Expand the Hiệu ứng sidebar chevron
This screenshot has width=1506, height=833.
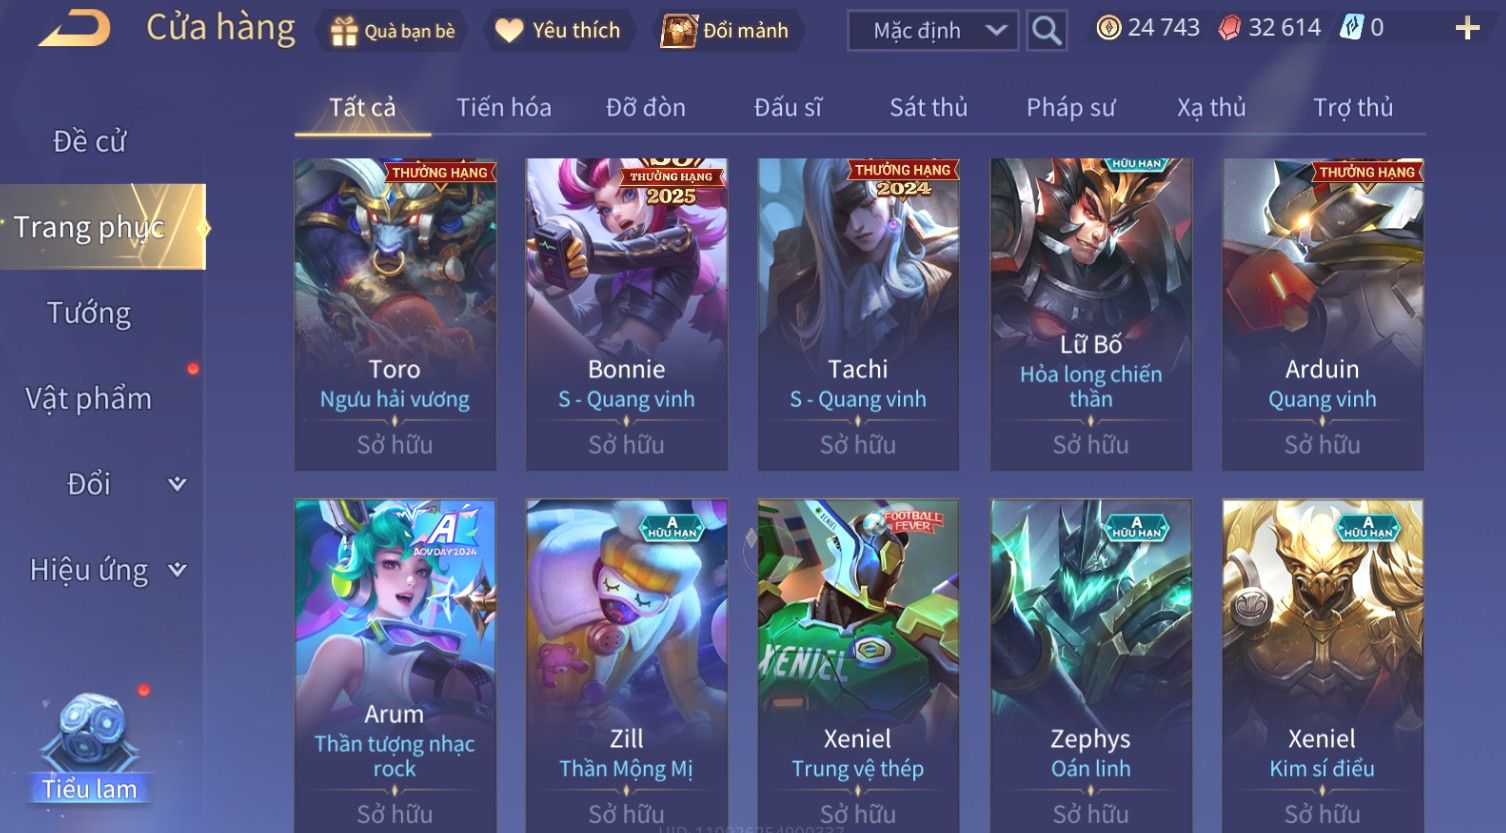[x=177, y=570]
